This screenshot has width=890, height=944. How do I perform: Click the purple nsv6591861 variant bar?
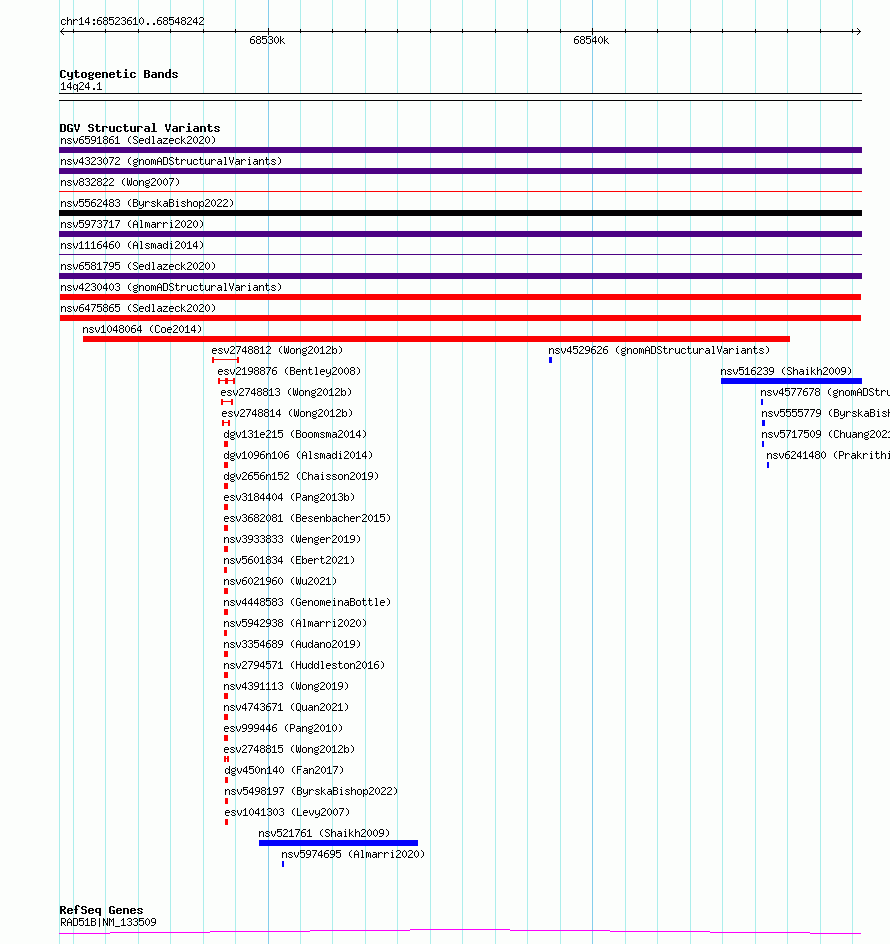pos(460,150)
